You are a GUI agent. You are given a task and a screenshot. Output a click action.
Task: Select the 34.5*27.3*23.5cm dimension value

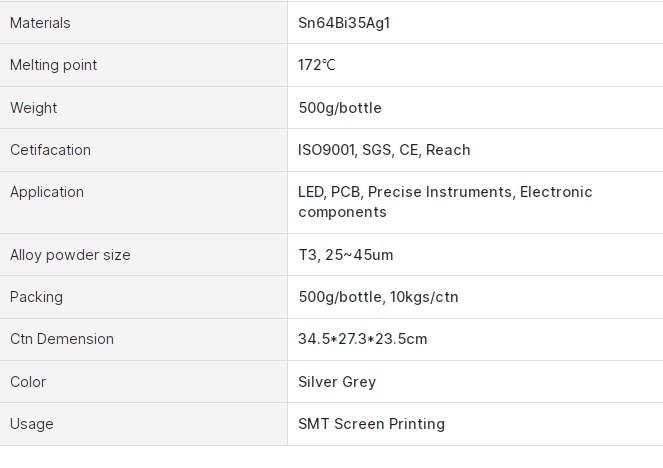(x=363, y=339)
